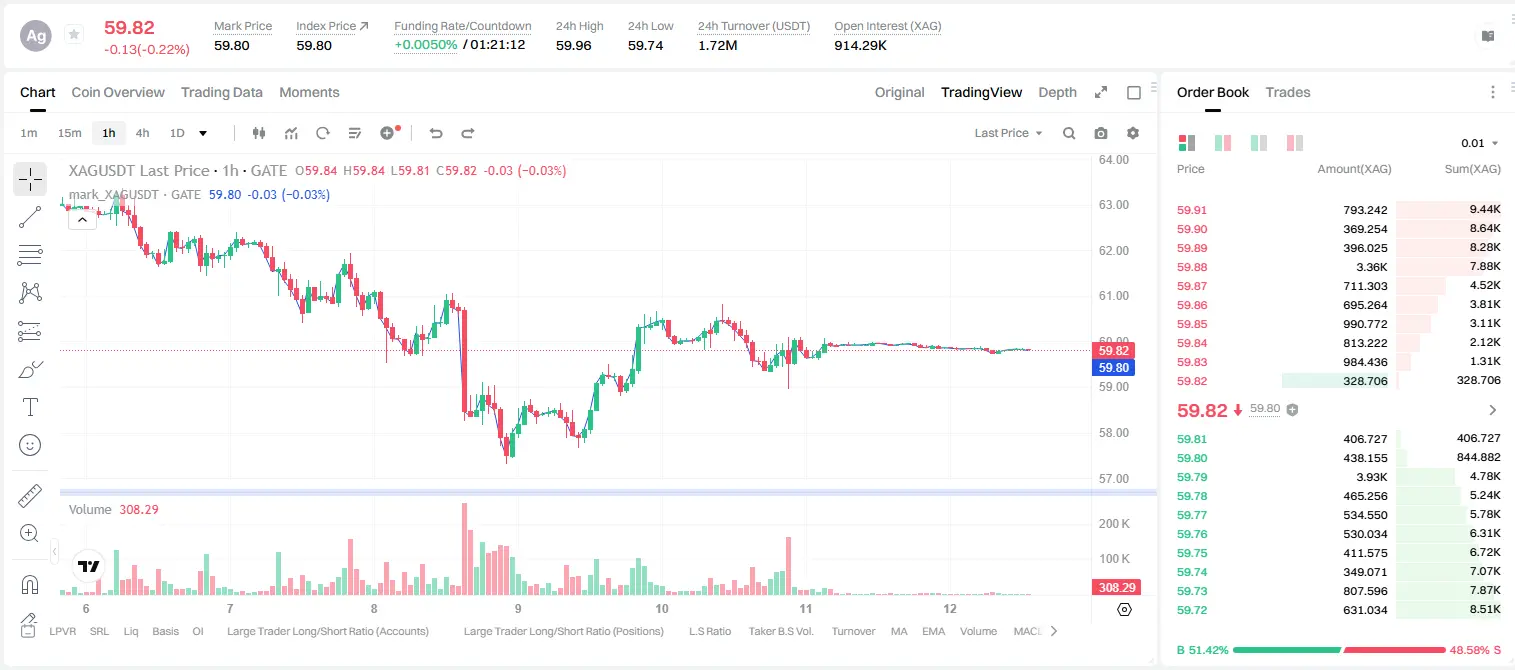Open the emoji sticker tool

pos(30,445)
